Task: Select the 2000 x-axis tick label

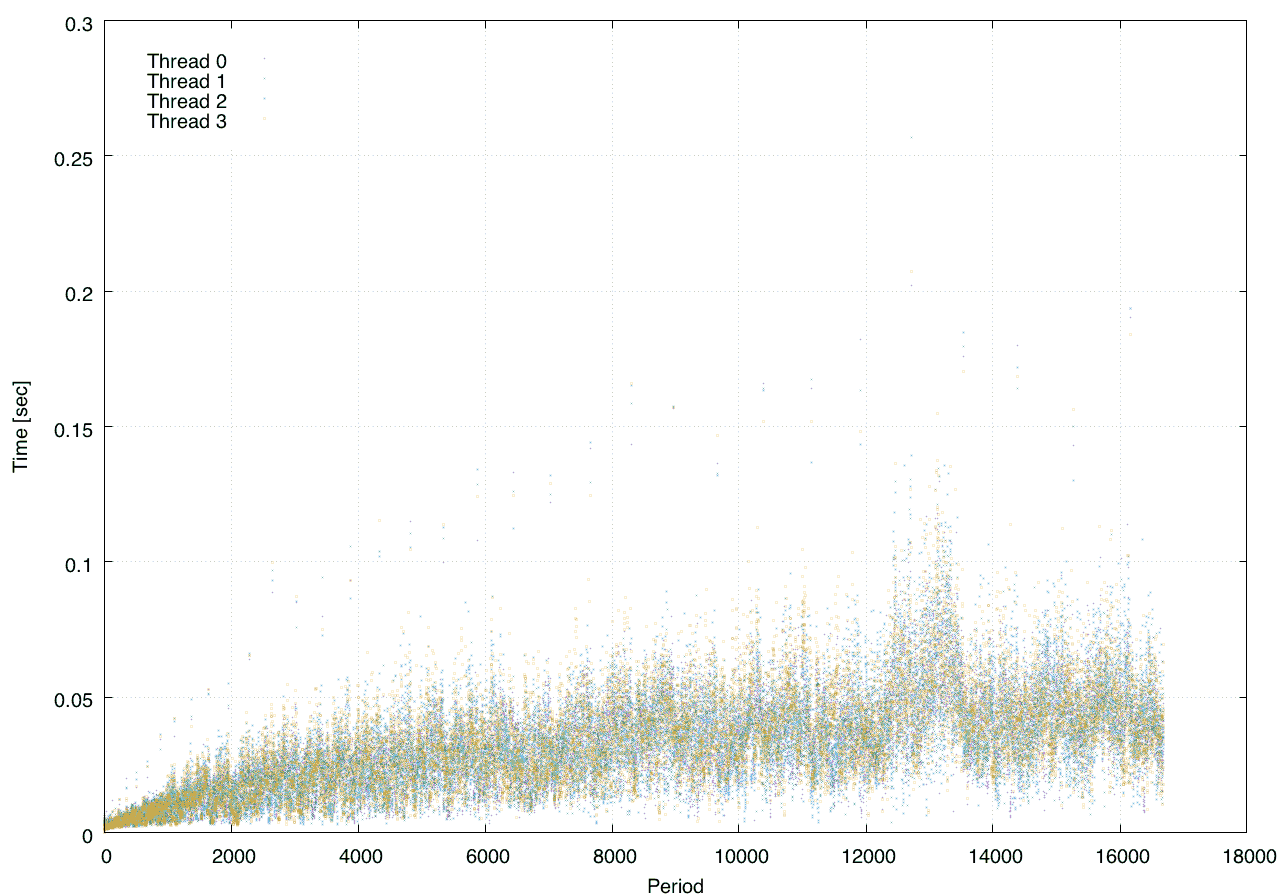Action: click(x=231, y=856)
